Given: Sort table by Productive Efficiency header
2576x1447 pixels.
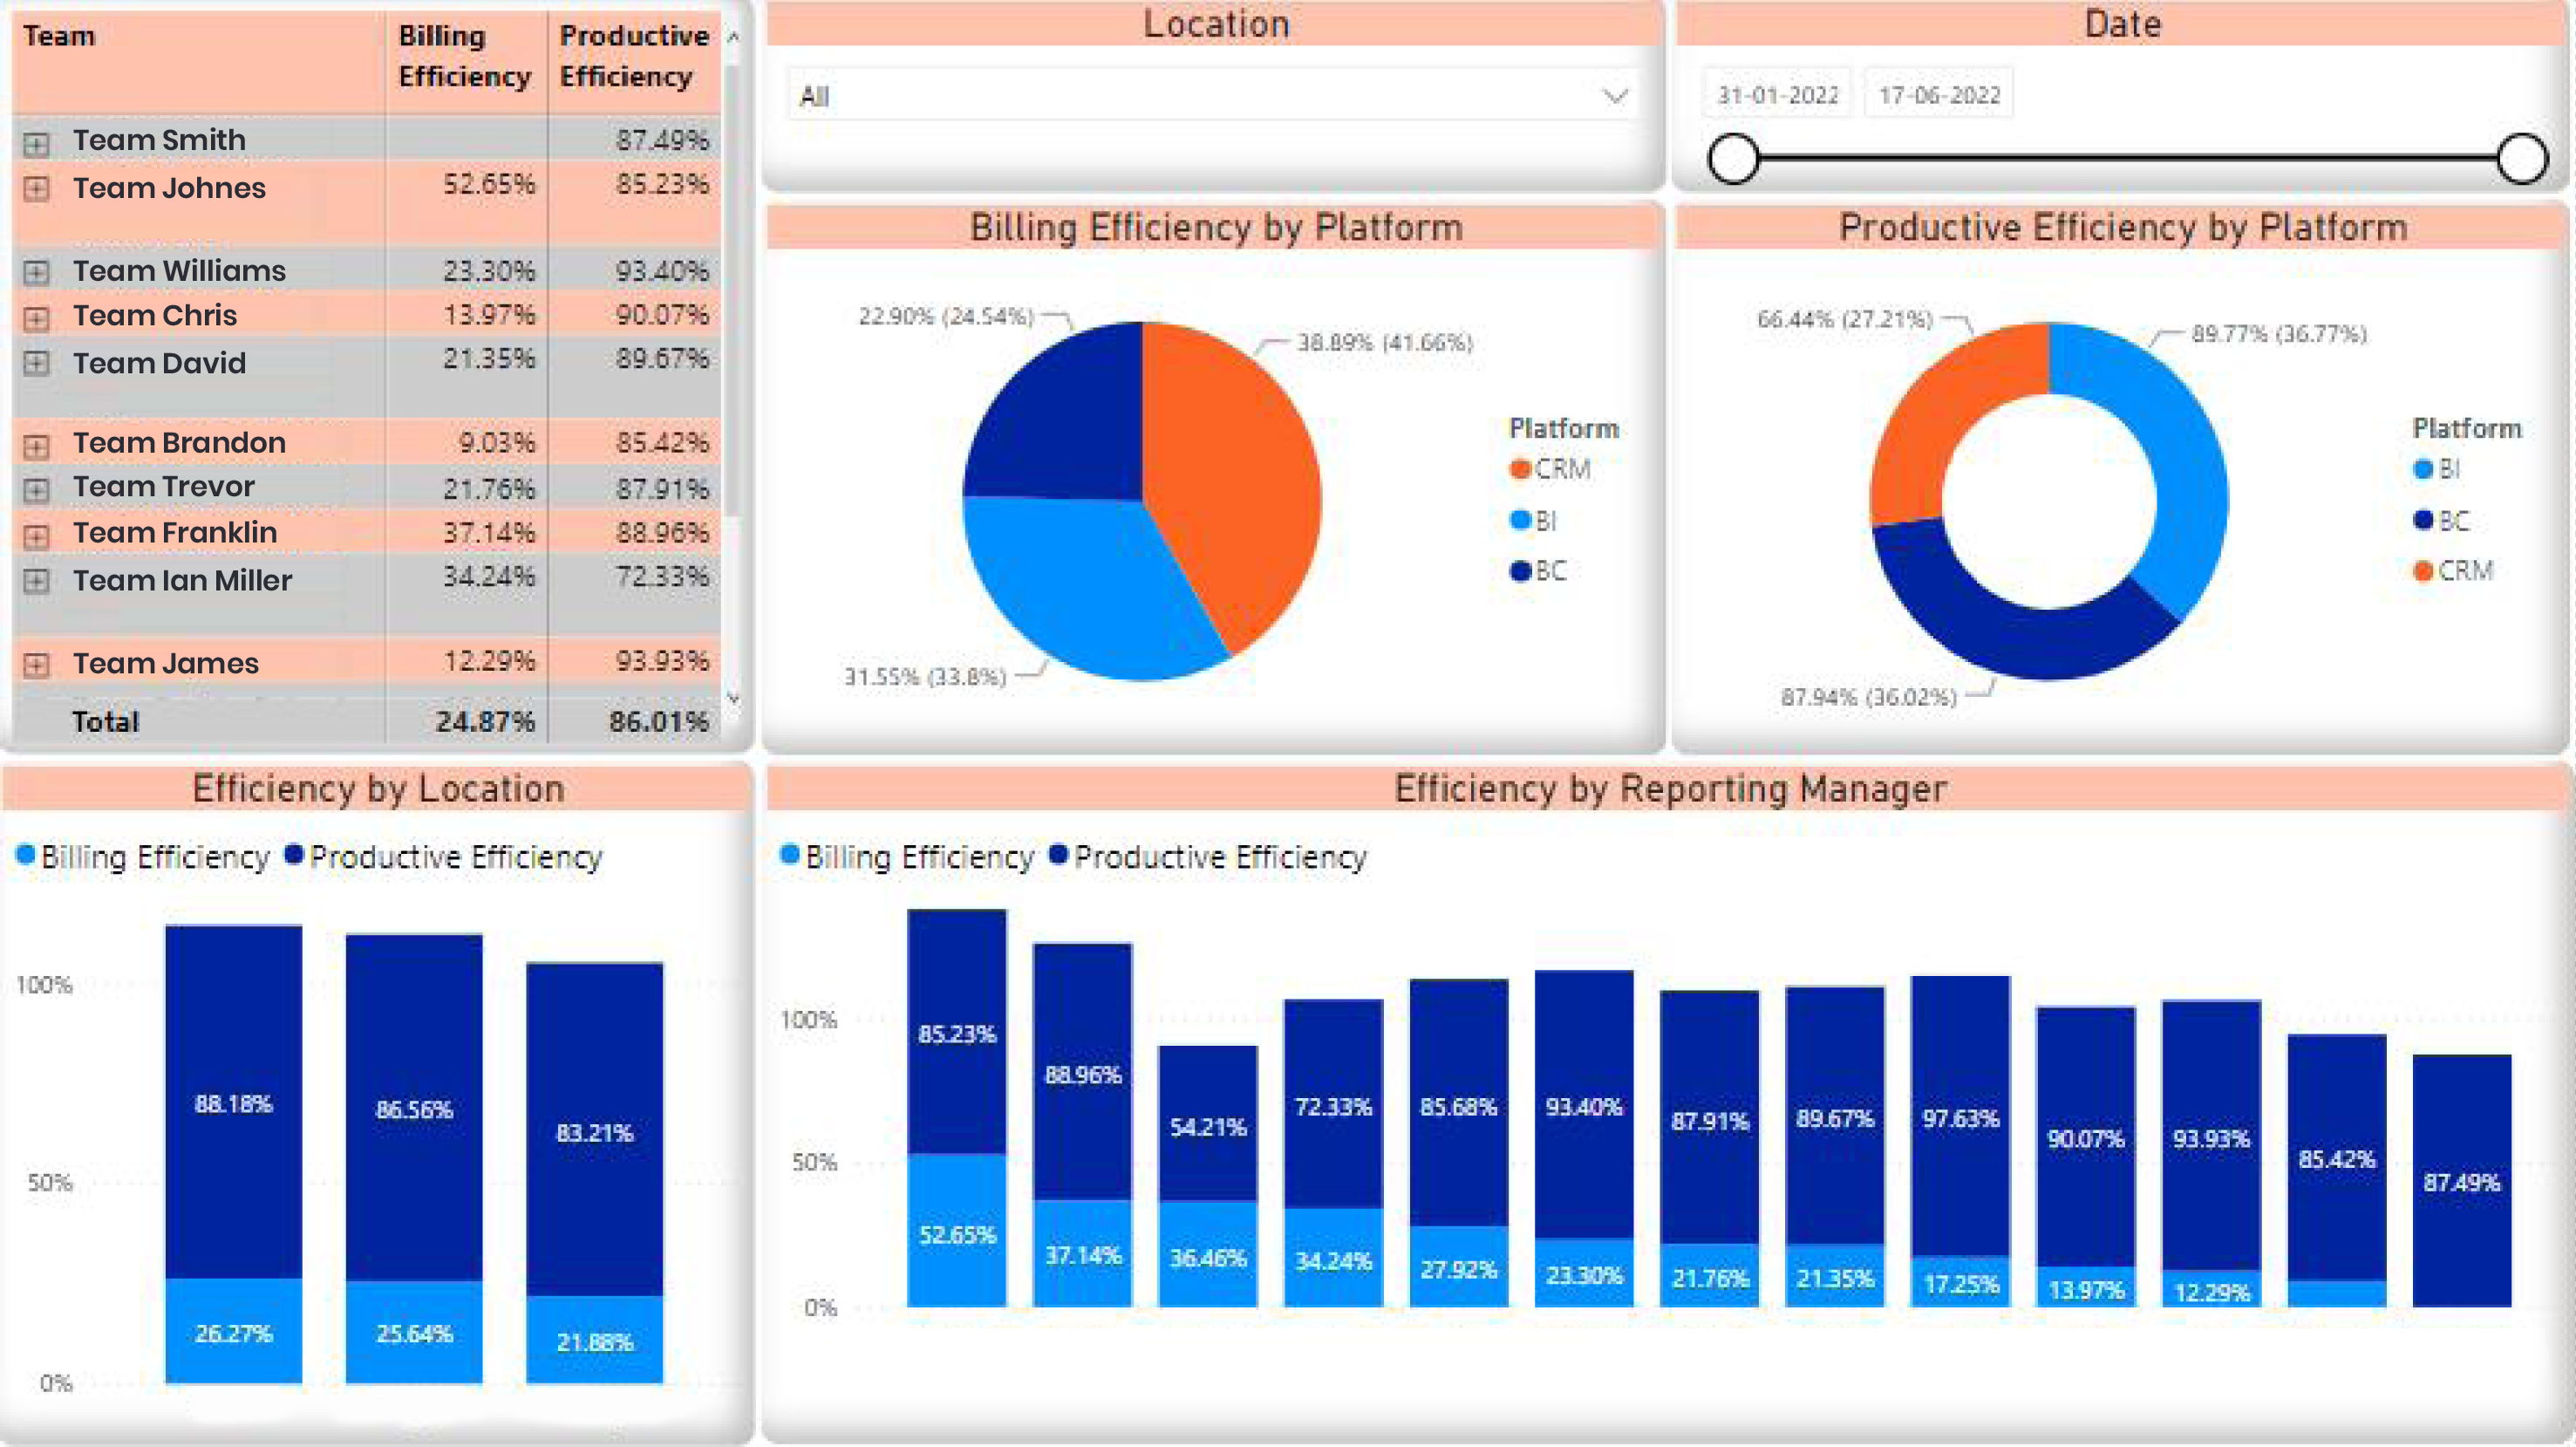Looking at the screenshot, I should coord(634,56).
